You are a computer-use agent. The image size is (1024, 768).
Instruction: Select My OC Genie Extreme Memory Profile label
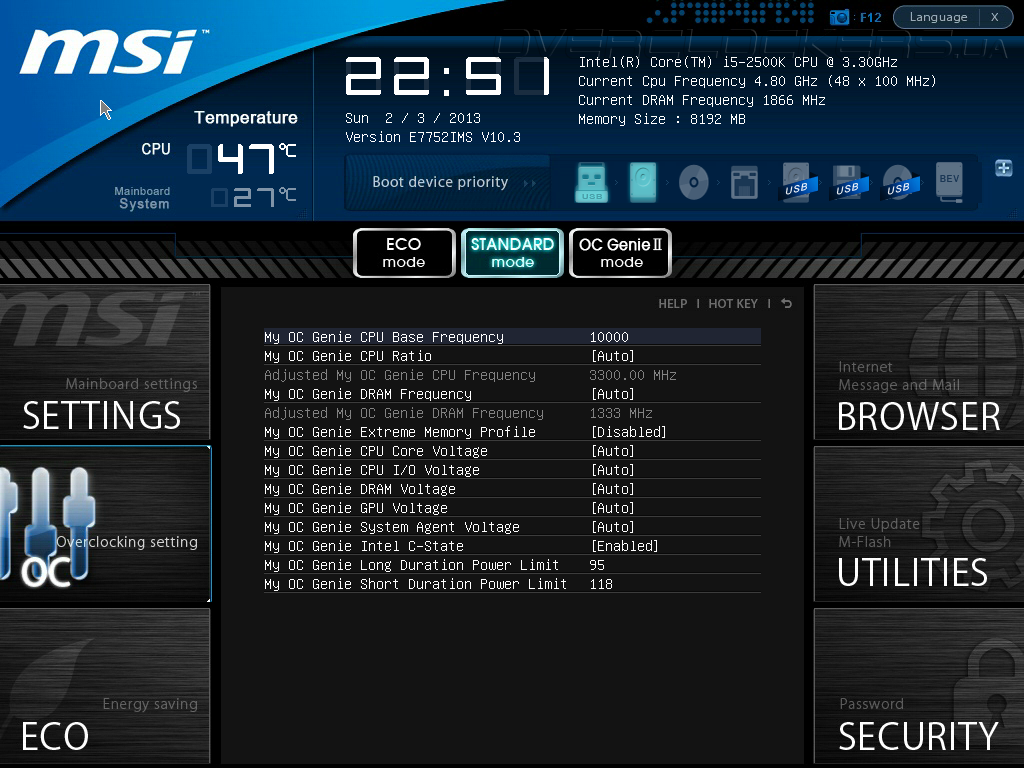point(400,432)
